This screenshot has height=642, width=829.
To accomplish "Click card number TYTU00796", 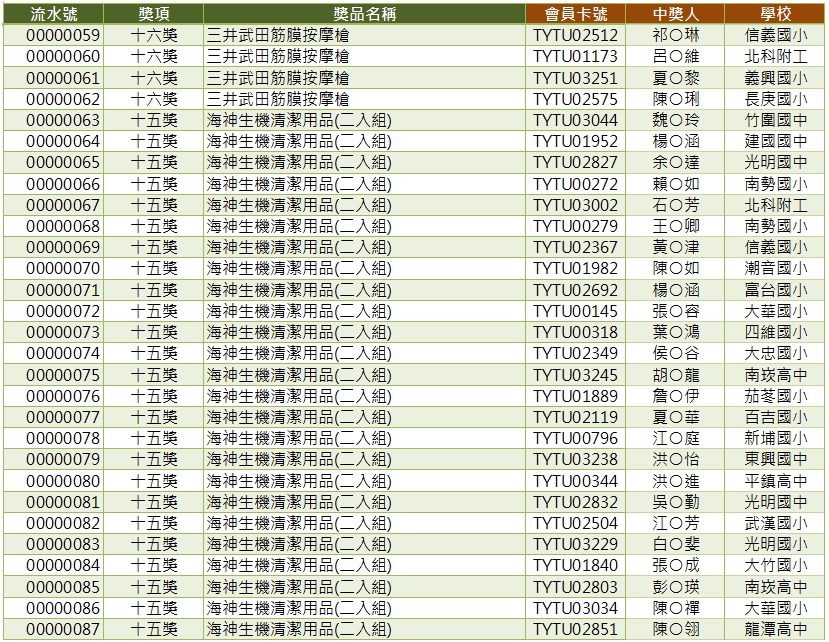I will point(575,438).
